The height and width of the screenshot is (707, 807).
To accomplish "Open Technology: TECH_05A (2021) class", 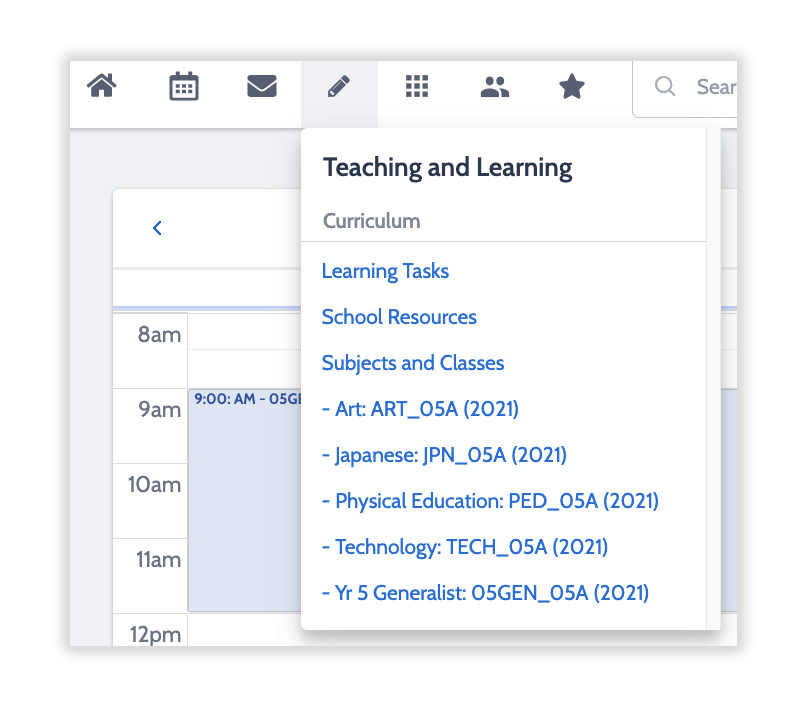I will [465, 547].
